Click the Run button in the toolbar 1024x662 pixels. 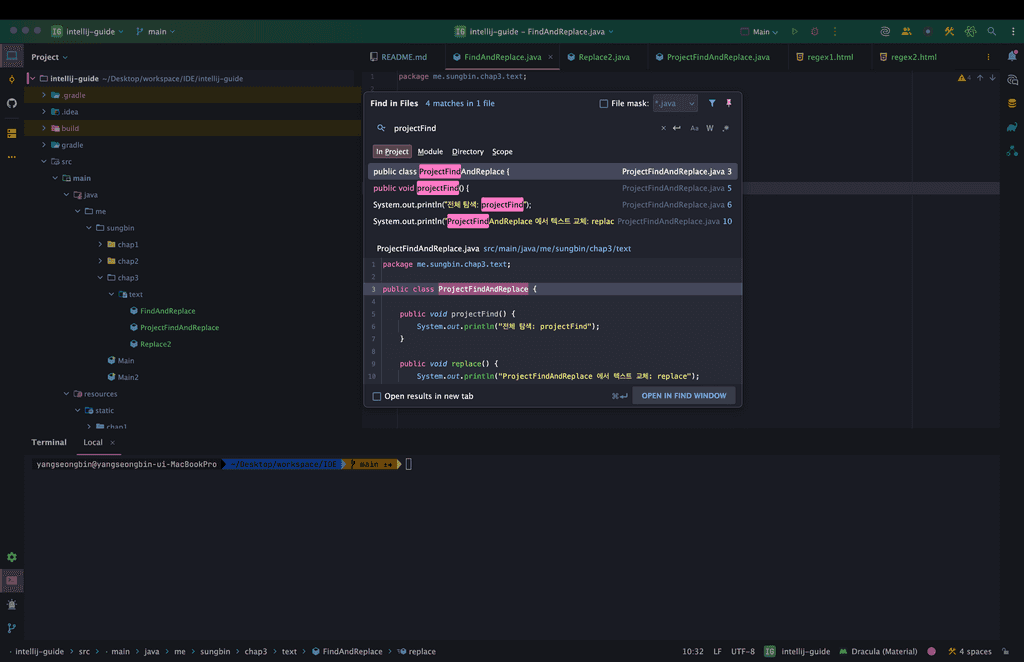[x=795, y=32]
